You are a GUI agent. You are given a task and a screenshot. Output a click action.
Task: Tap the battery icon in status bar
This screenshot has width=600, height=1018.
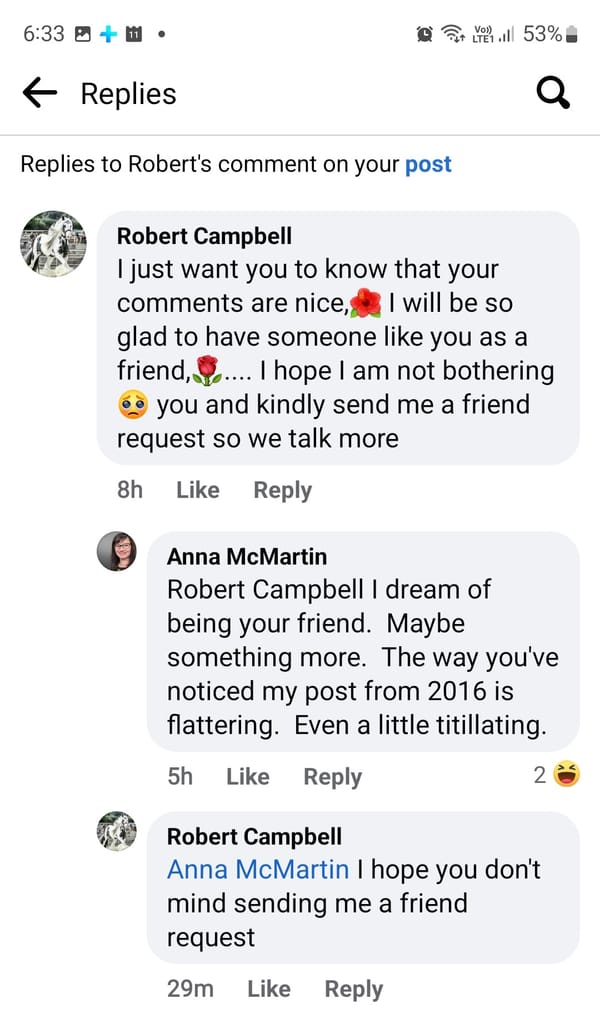click(572, 34)
